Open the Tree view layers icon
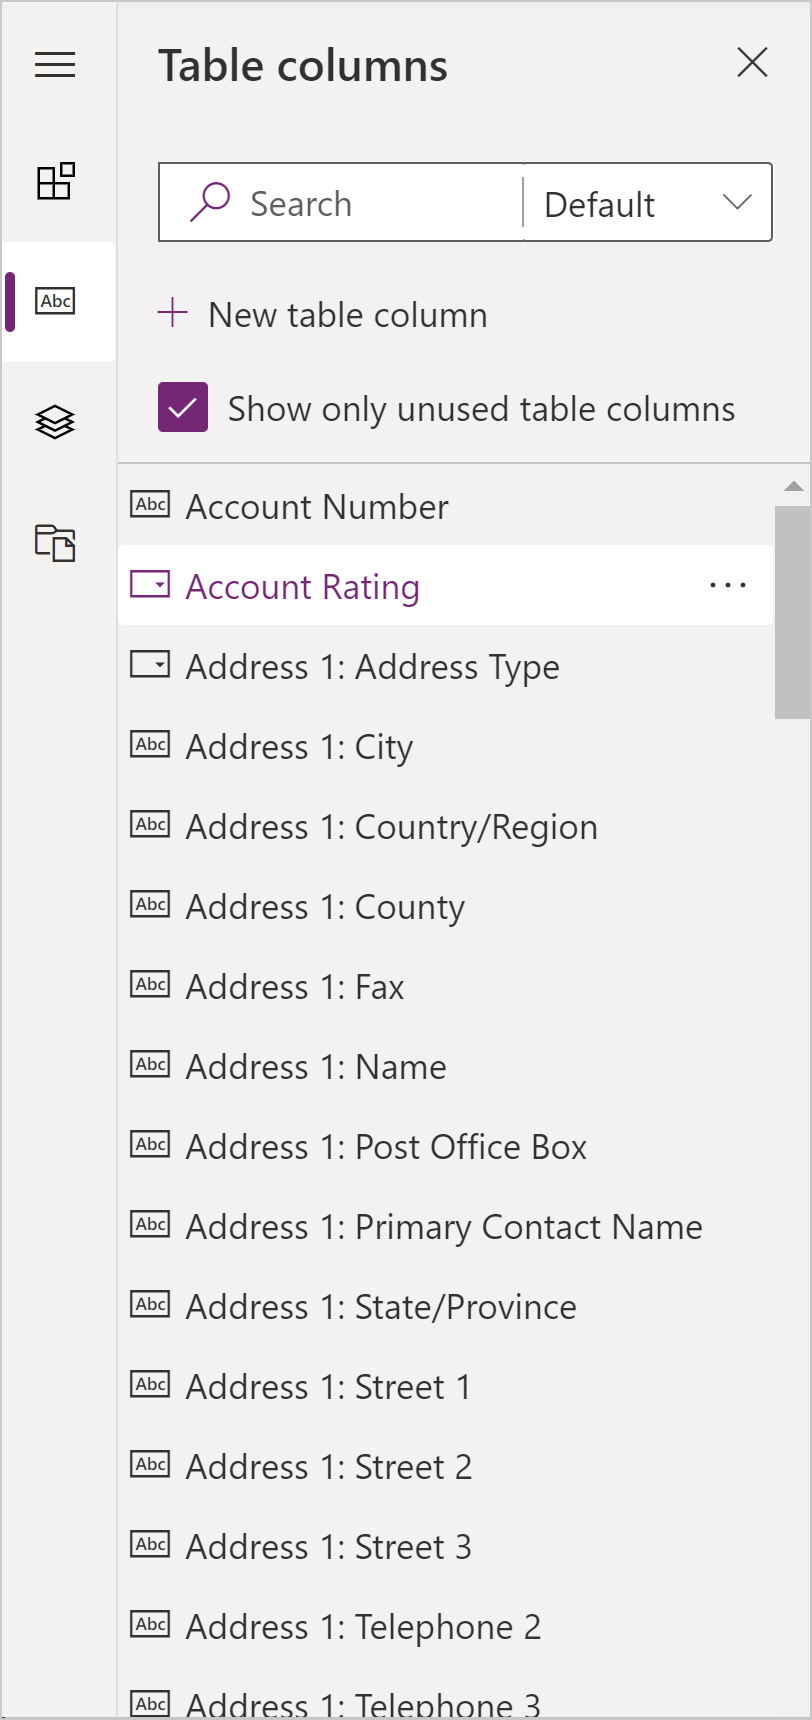 point(55,422)
